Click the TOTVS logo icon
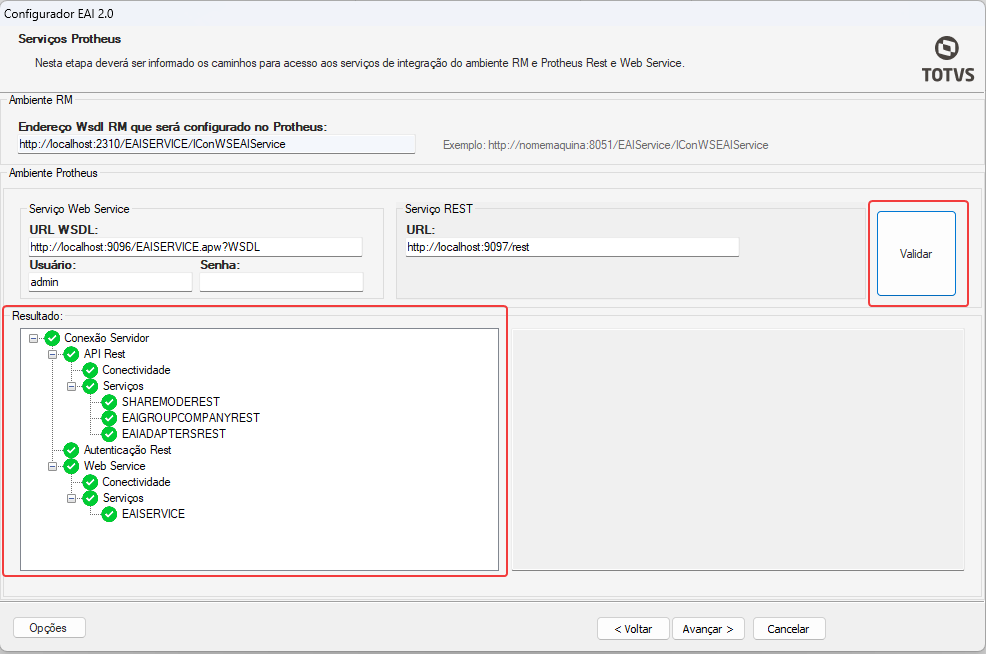Viewport: 986px width, 654px height. pyautogui.click(x=946, y=48)
